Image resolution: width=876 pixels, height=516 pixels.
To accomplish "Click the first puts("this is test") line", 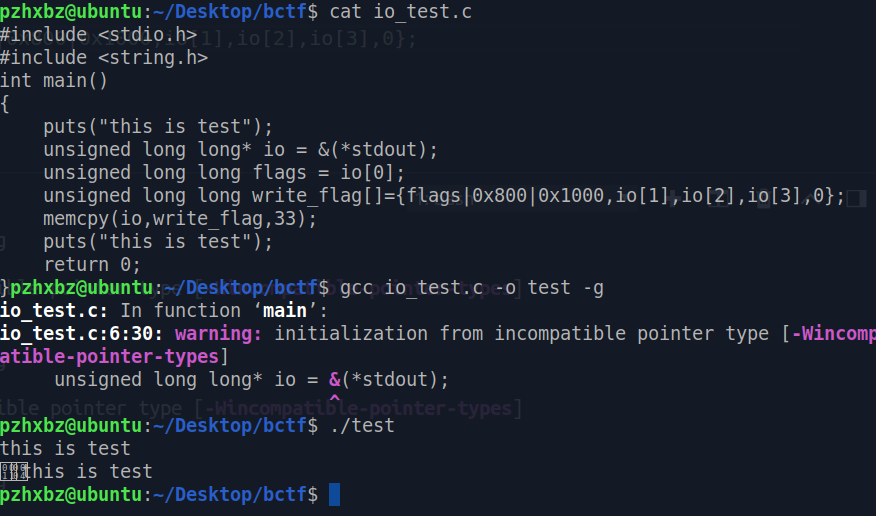I will (x=158, y=127).
